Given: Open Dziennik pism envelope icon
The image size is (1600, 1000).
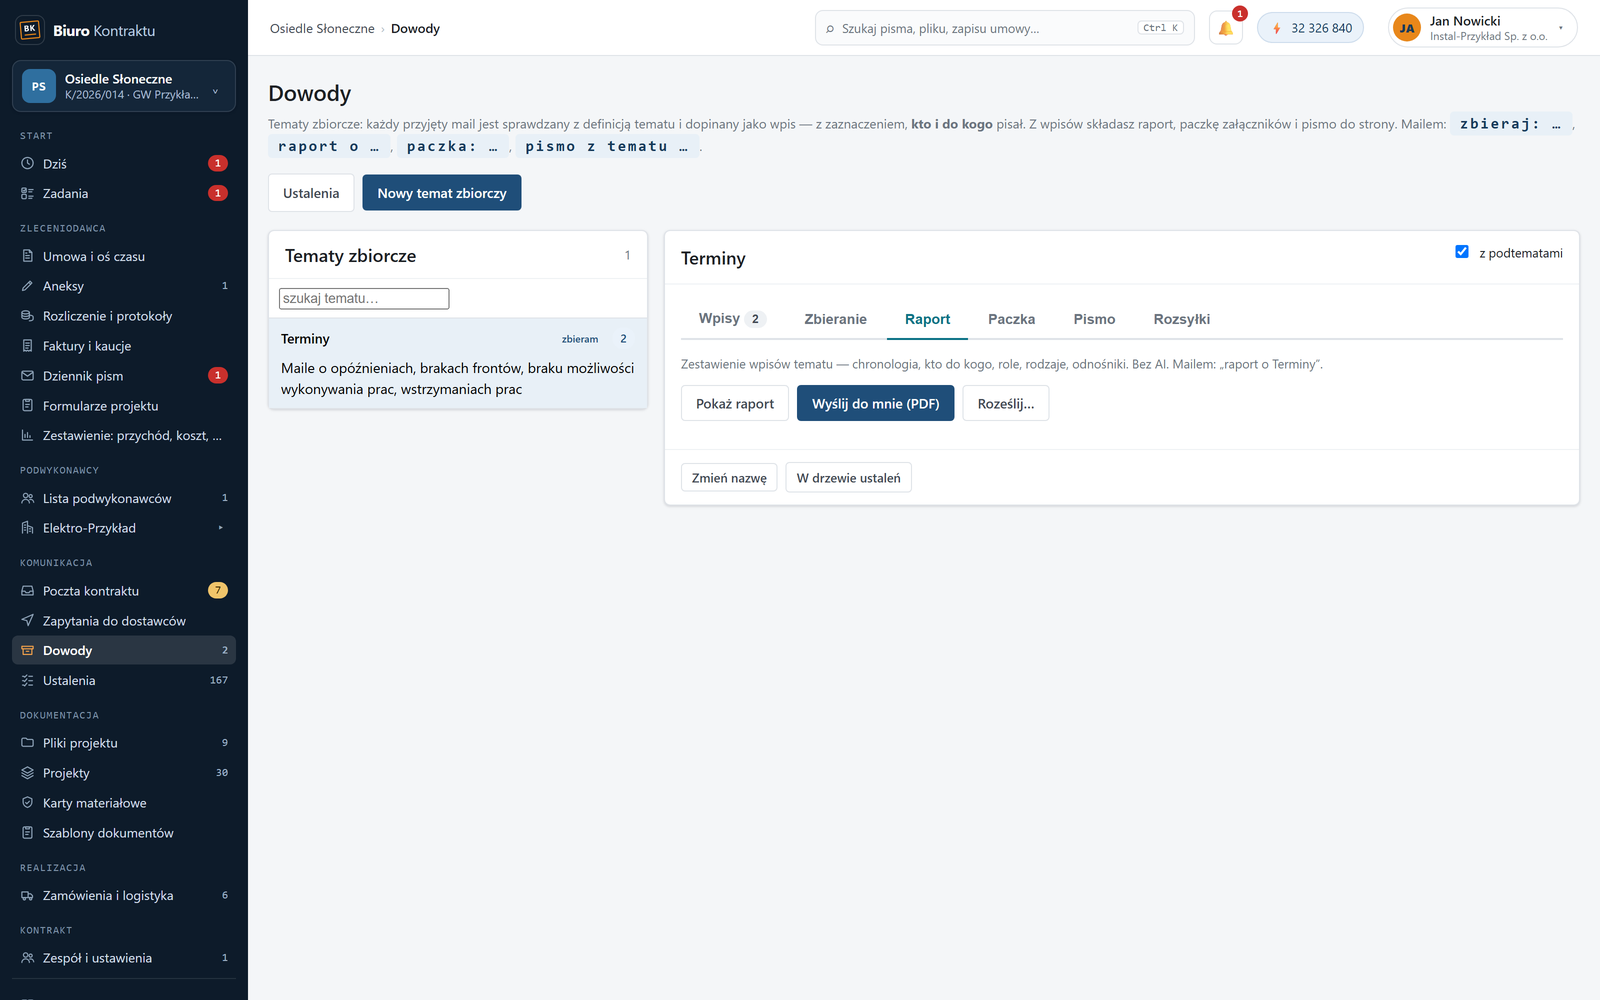Looking at the screenshot, I should click(x=27, y=376).
